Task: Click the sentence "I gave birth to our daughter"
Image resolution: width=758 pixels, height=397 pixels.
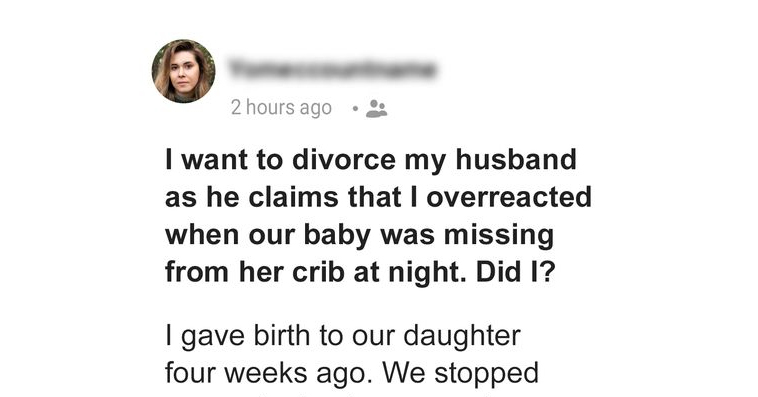Action: point(343,336)
